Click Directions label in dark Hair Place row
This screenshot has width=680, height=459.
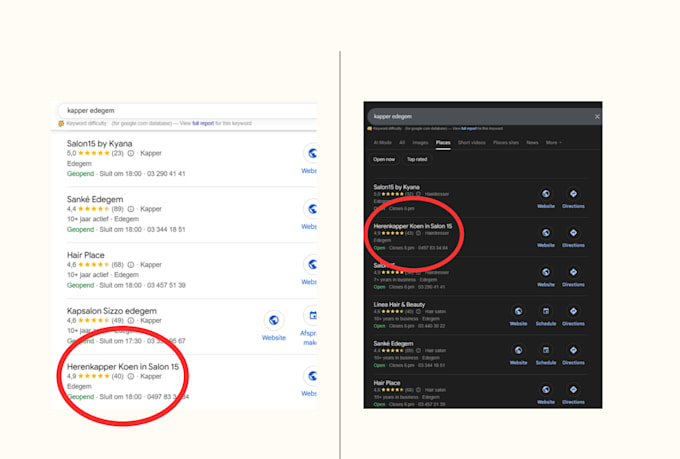573,402
